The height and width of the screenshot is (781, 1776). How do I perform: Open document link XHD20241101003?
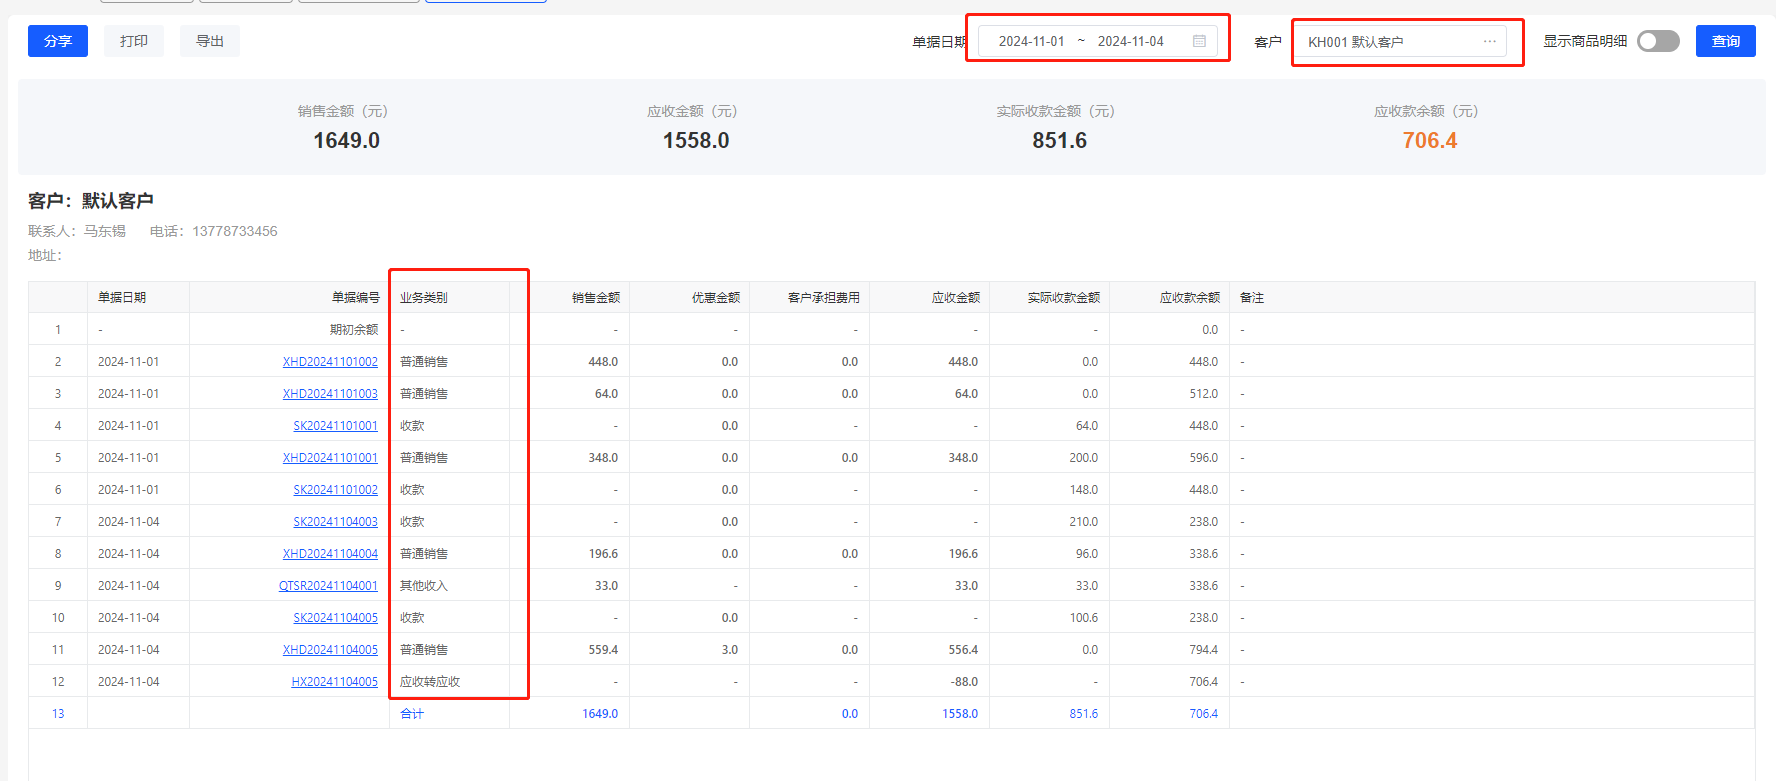tap(330, 394)
